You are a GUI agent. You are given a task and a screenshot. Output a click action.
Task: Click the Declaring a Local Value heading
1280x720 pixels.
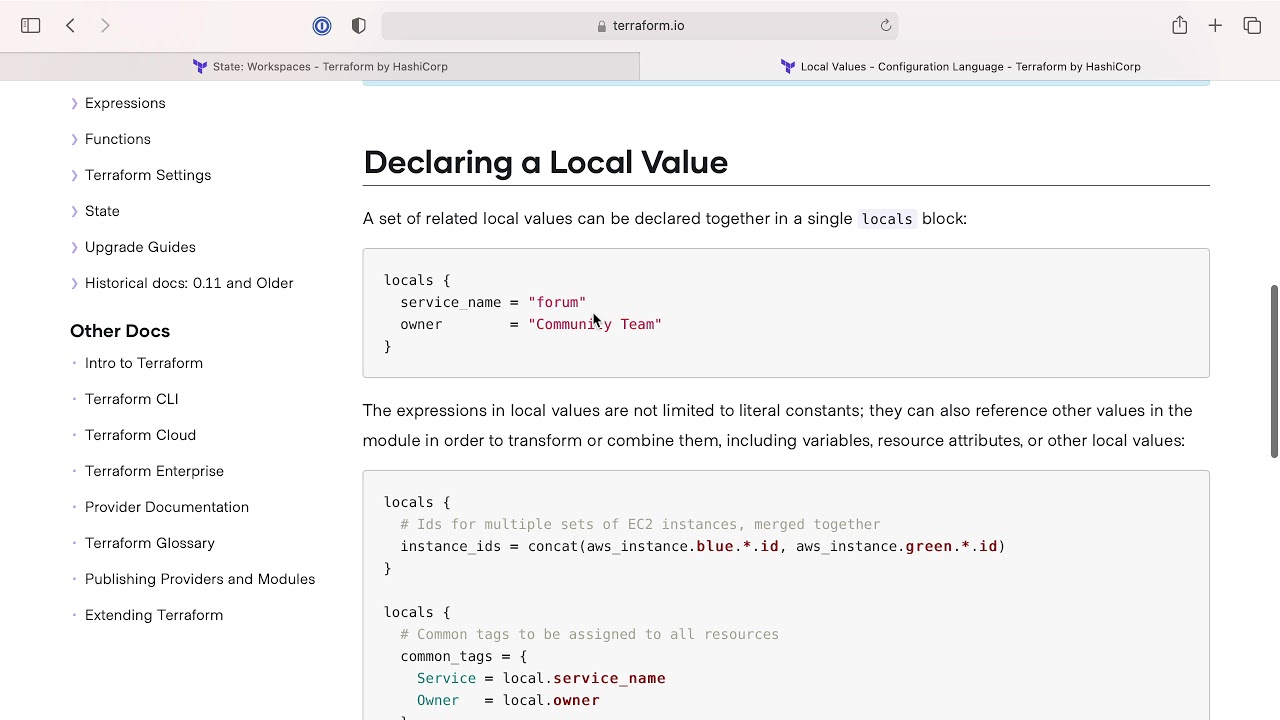pyautogui.click(x=545, y=162)
